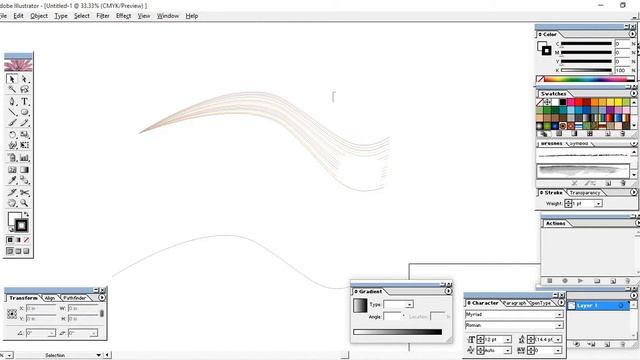This screenshot has width=640, height=360.
Task: Stop recording in Actions panel
Action: 549,281
